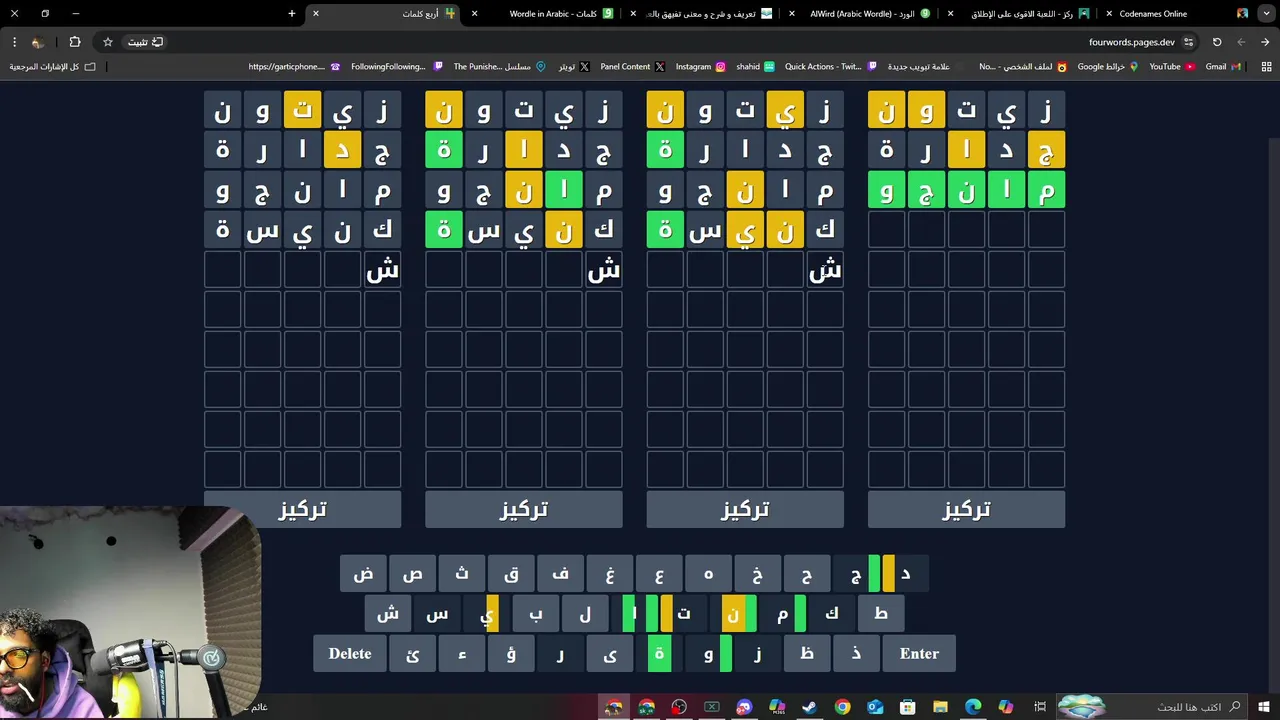Image resolution: width=1280 pixels, height=720 pixels.
Task: Switch to the تعريف و شرح و معنى tab
Action: (703, 14)
